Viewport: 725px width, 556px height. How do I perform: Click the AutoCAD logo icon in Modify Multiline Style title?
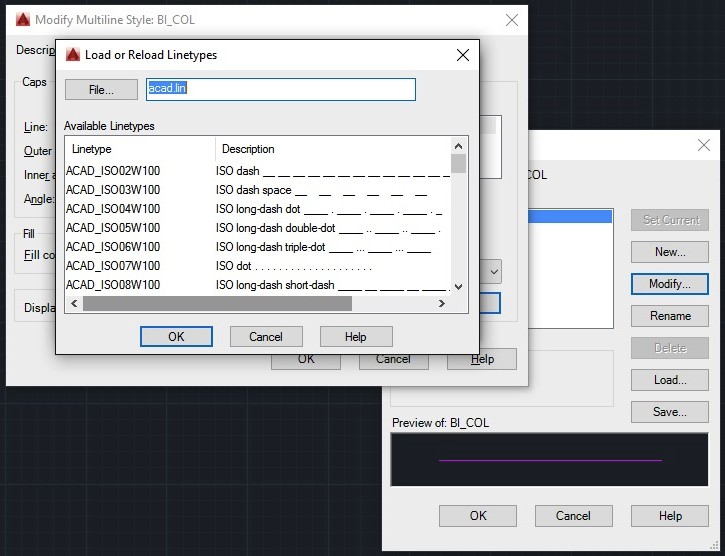point(23,20)
